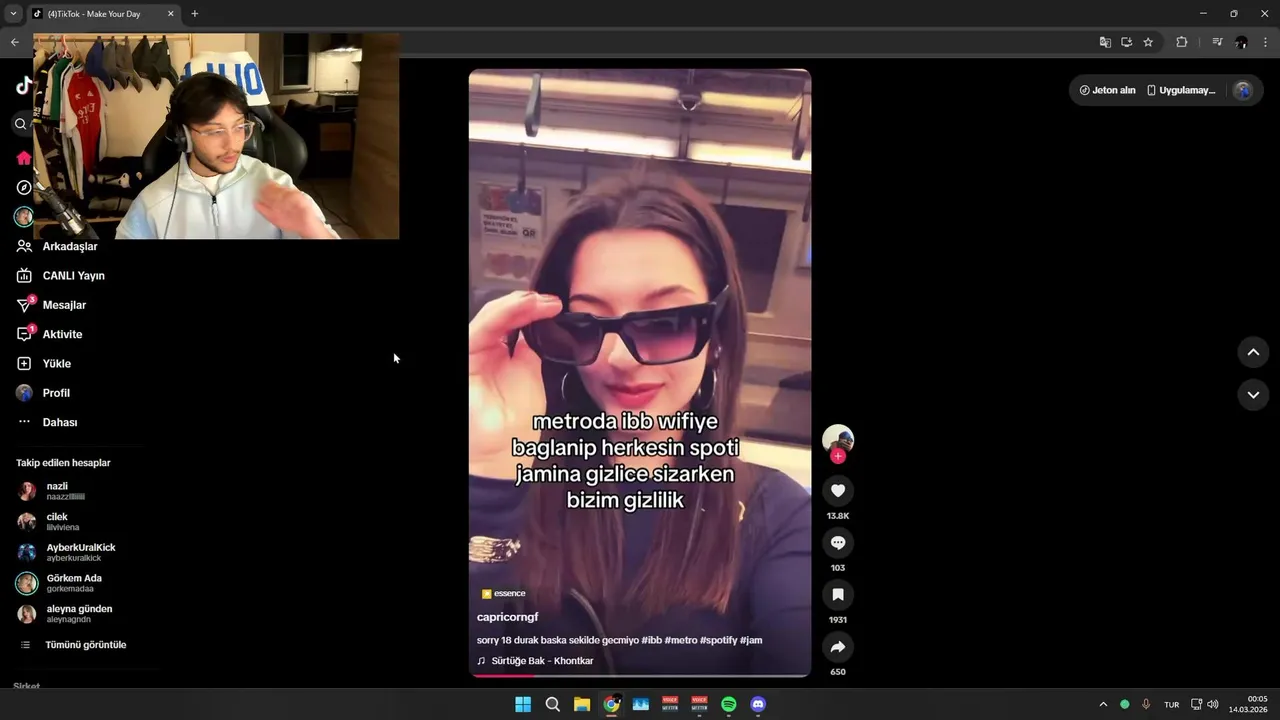Click the Jeton alın button
The width and height of the screenshot is (1280, 720).
point(1108,90)
